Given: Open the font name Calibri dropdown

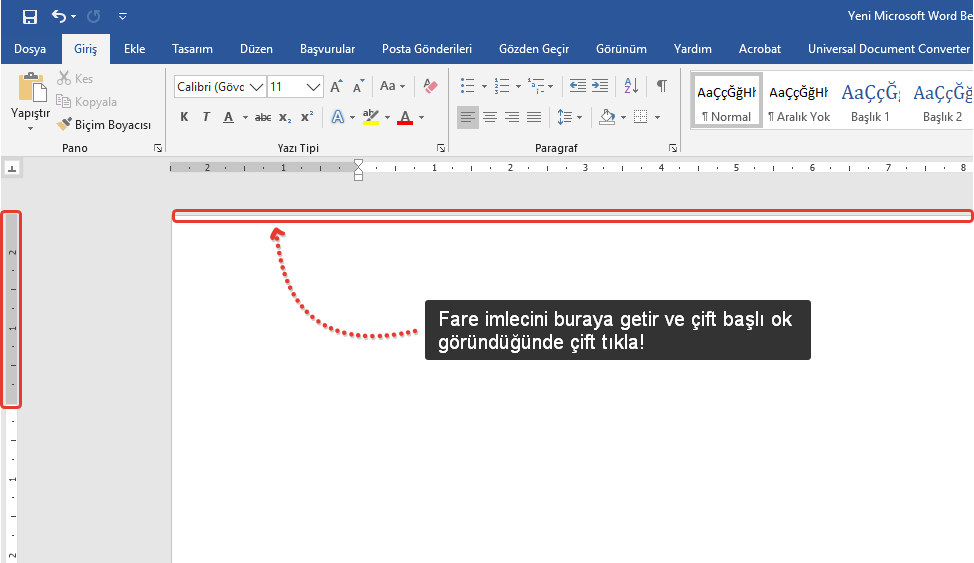Looking at the screenshot, I should click(257, 87).
